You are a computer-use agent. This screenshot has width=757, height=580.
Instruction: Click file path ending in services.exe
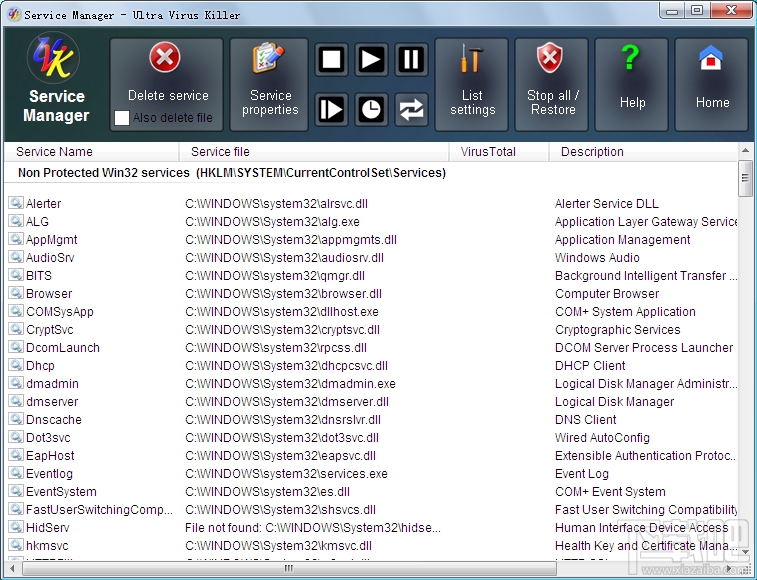[x=286, y=474]
